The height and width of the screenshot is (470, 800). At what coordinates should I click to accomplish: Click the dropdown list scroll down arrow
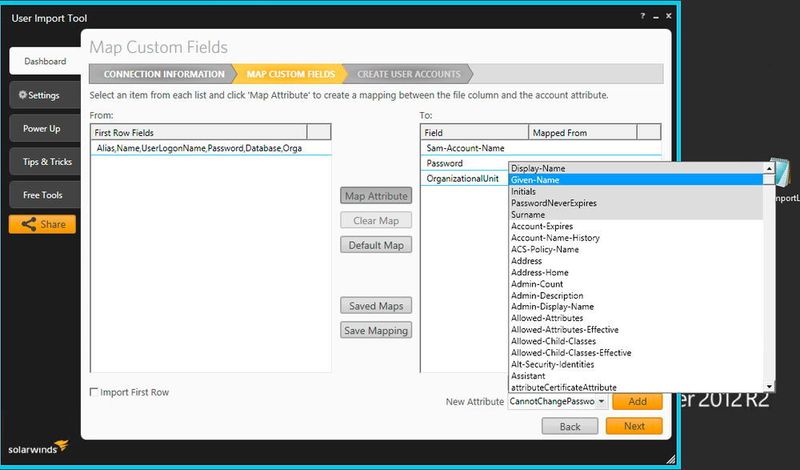[769, 387]
